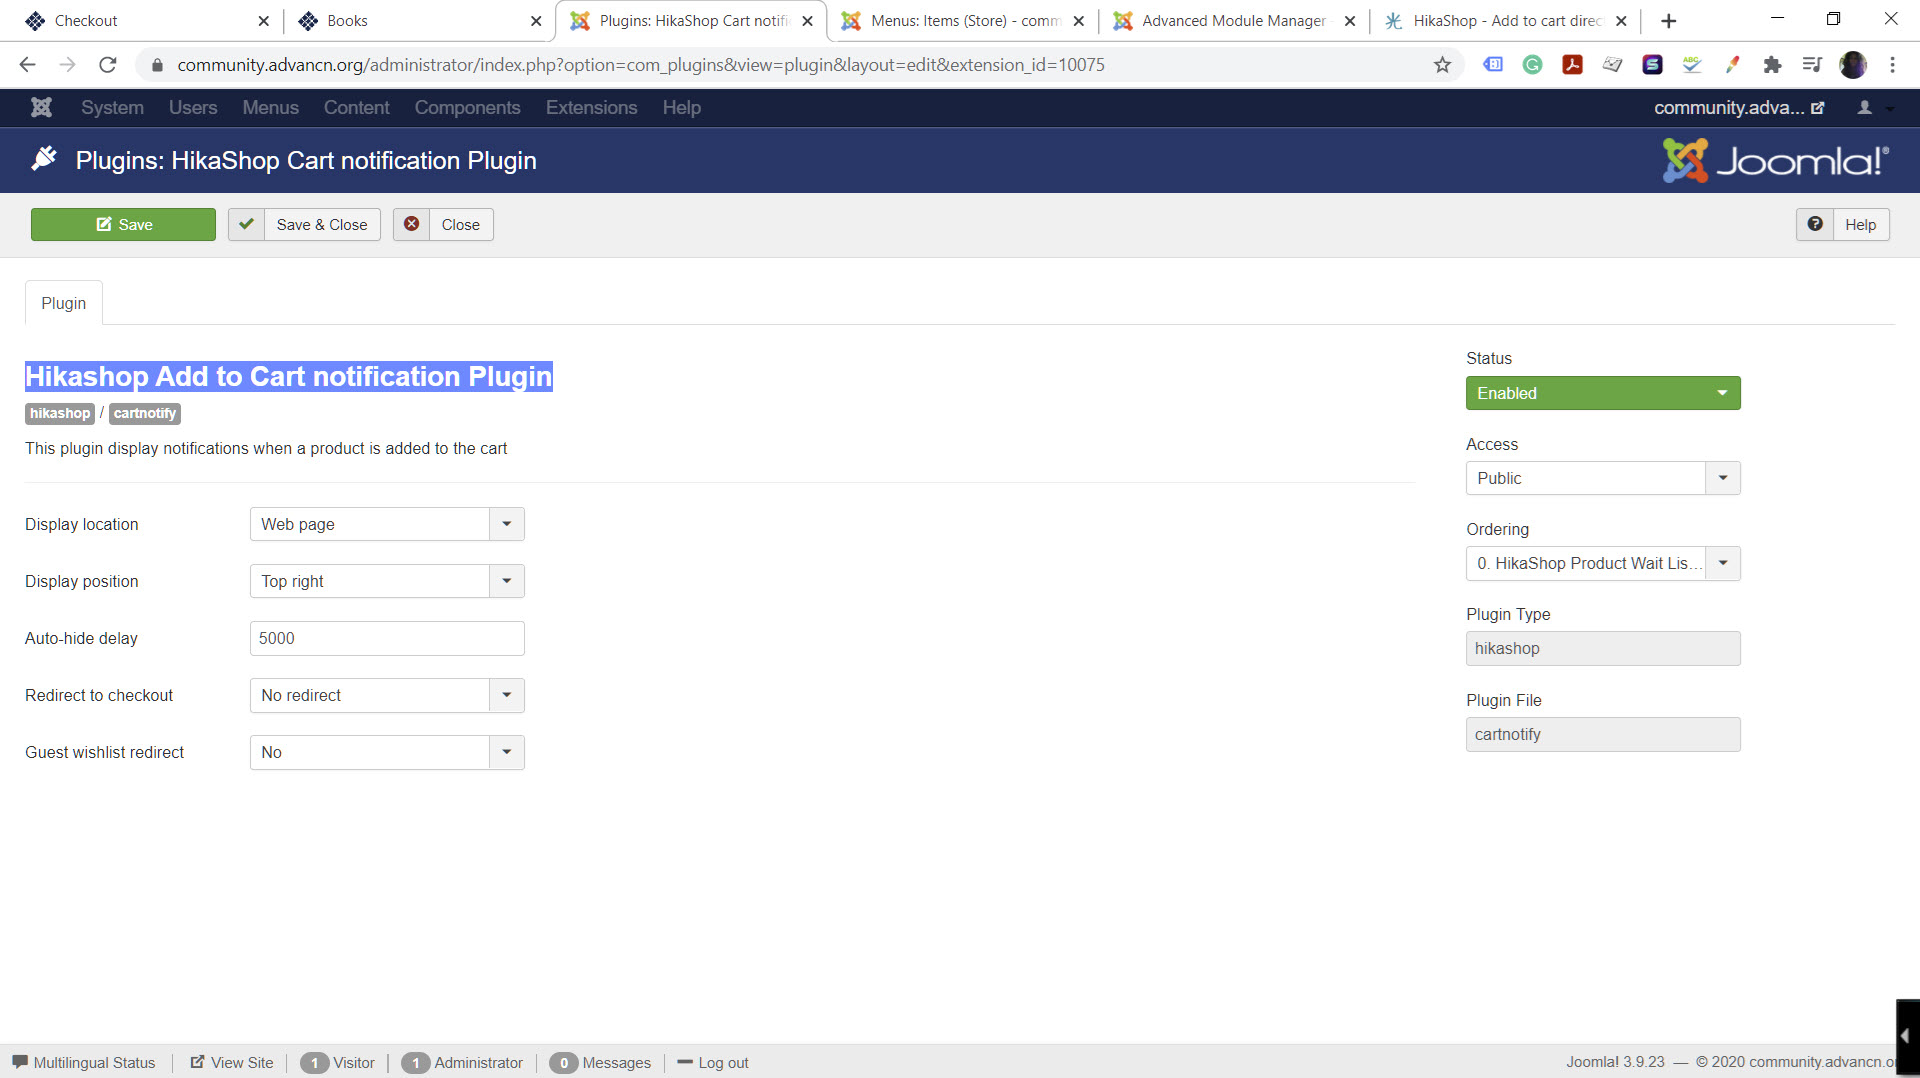Click the Grammarly extension icon
The image size is (1920, 1078).
tap(1532, 65)
